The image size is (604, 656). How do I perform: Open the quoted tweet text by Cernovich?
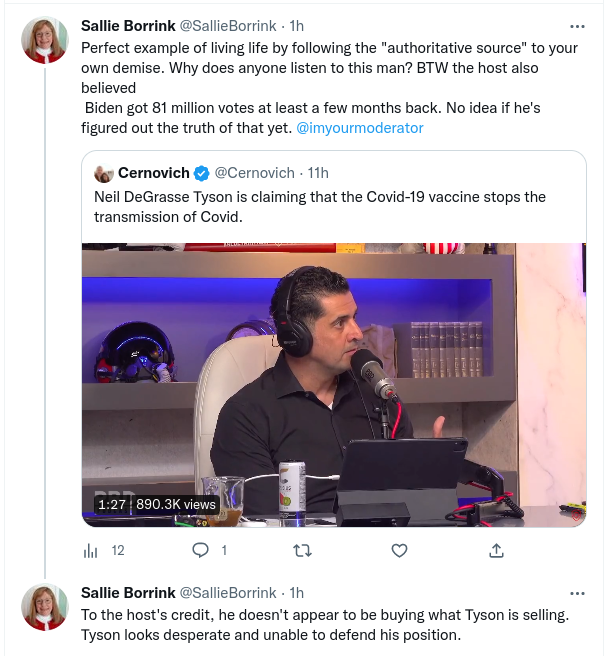click(320, 206)
